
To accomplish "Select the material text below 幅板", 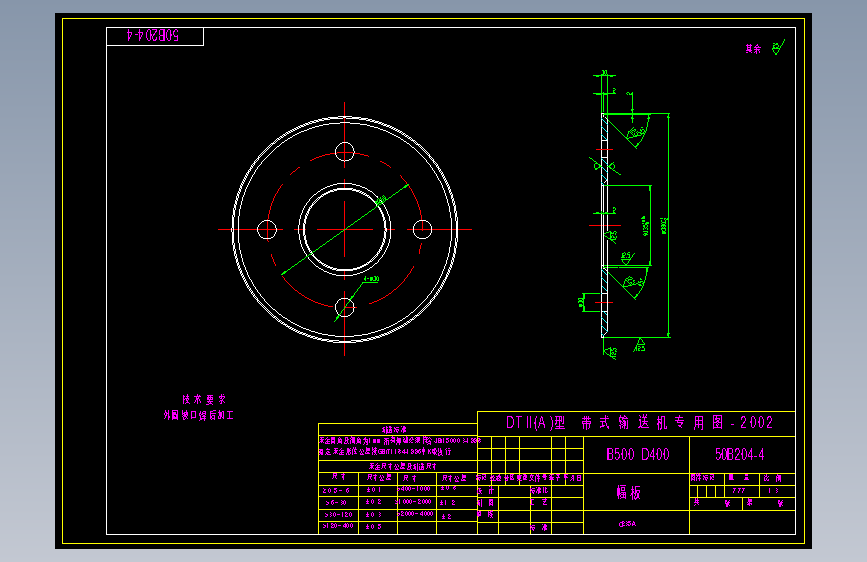I will point(627,524).
